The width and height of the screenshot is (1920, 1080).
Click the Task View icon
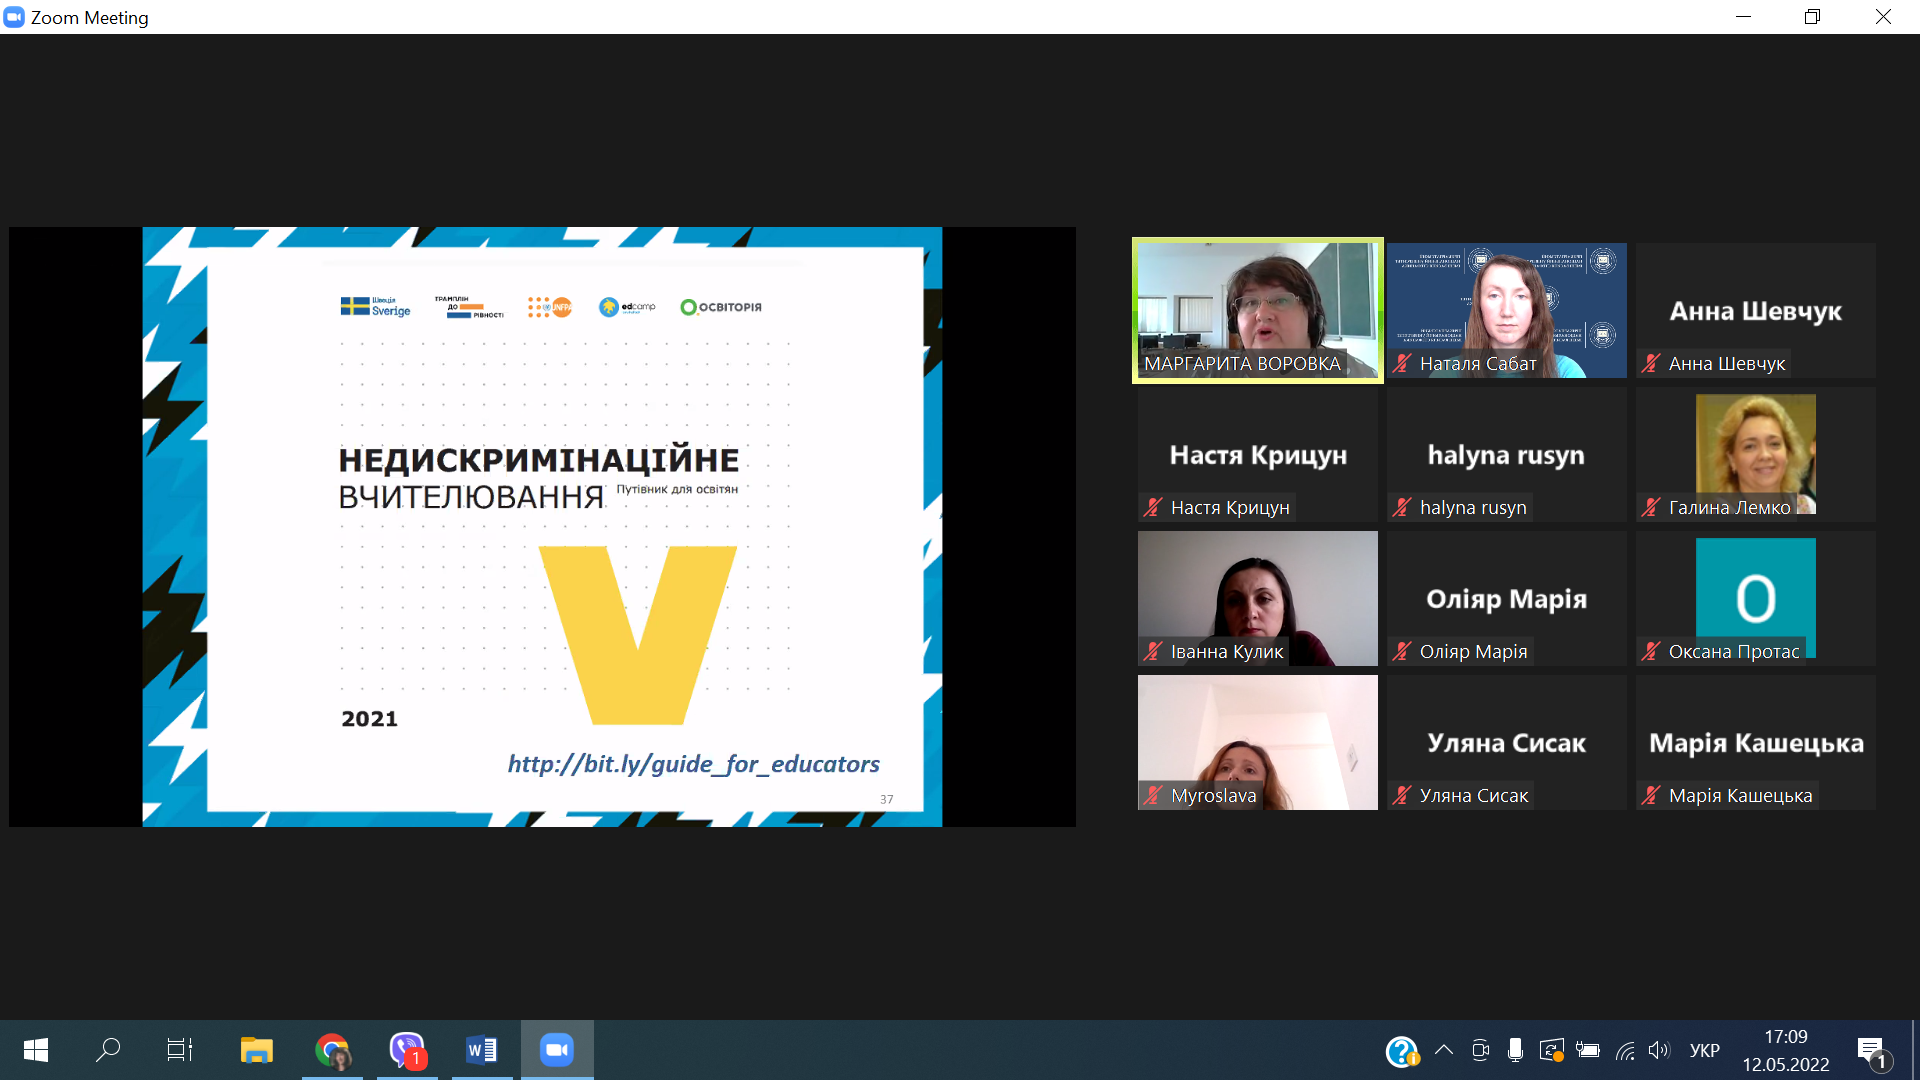180,1050
